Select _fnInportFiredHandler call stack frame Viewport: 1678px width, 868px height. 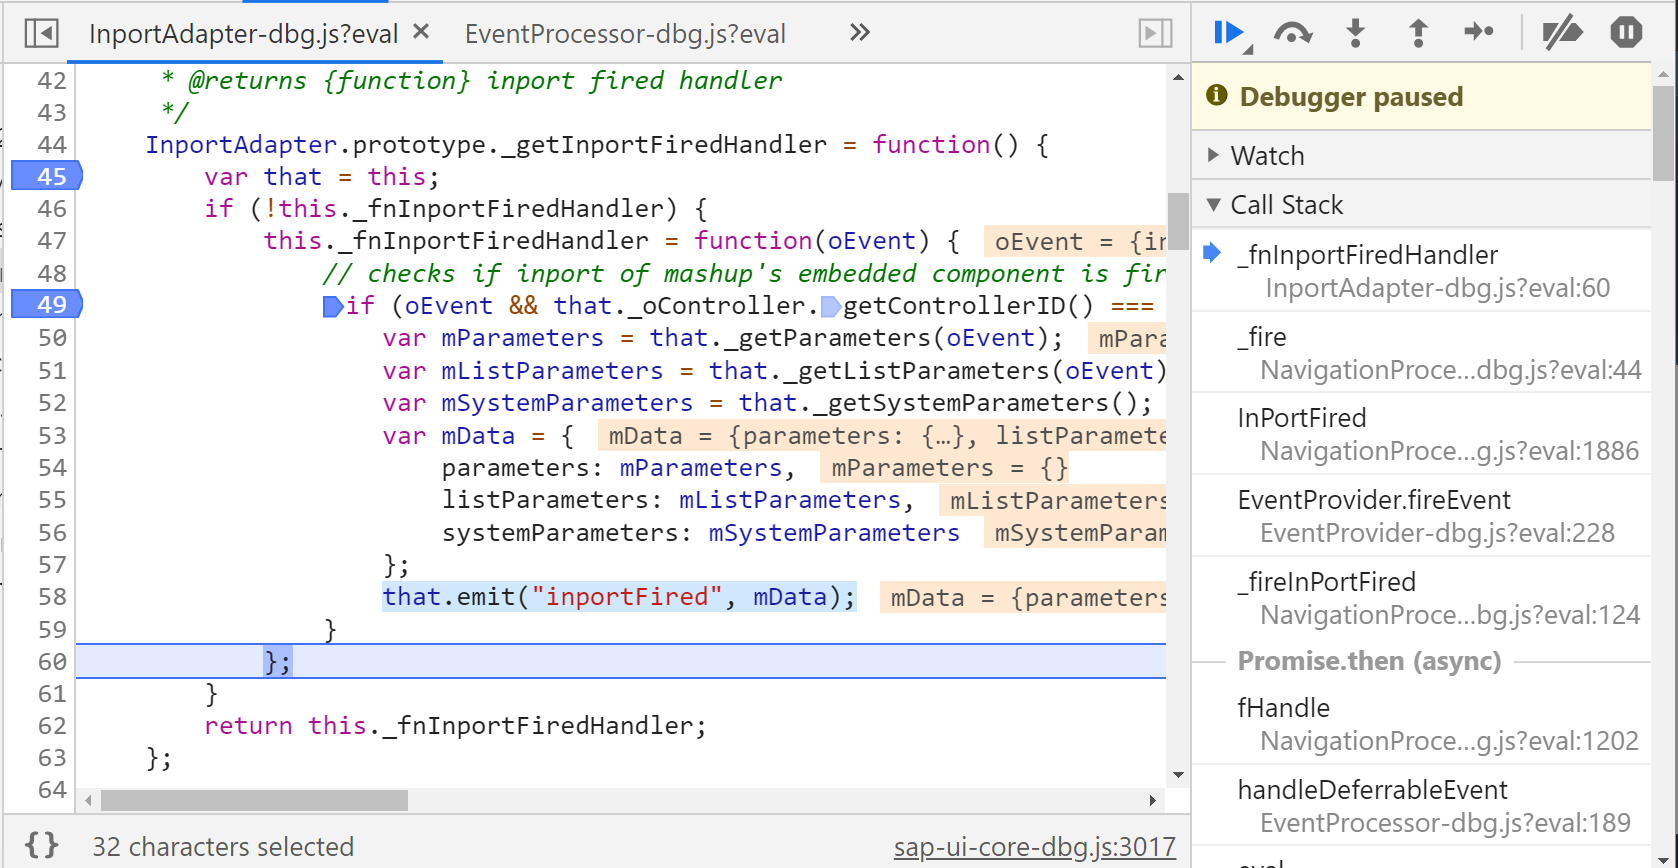[1421, 271]
